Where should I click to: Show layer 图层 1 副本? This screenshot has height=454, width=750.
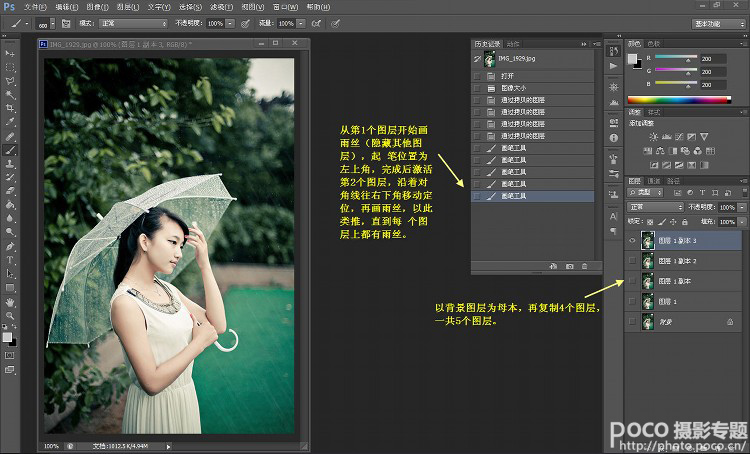[632, 281]
